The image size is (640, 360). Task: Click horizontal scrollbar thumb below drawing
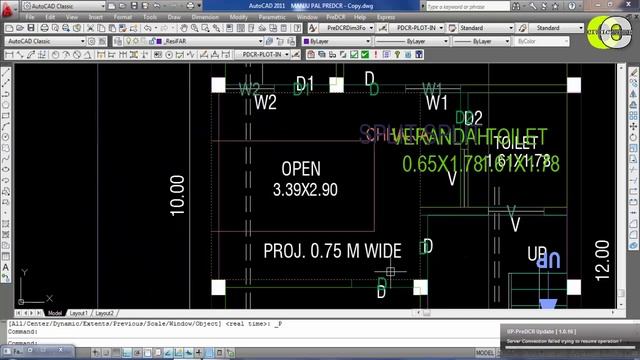pos(427,313)
